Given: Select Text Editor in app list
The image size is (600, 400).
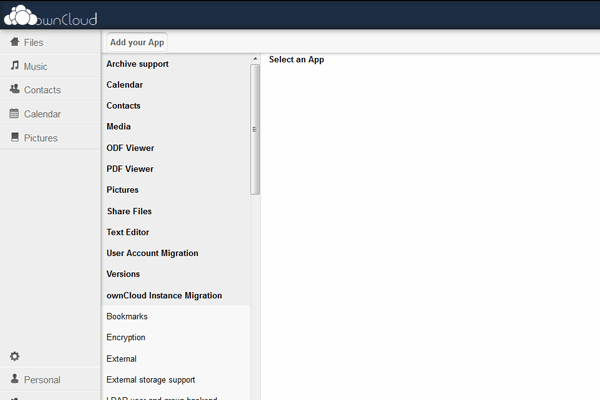Looking at the screenshot, I should [x=128, y=232].
